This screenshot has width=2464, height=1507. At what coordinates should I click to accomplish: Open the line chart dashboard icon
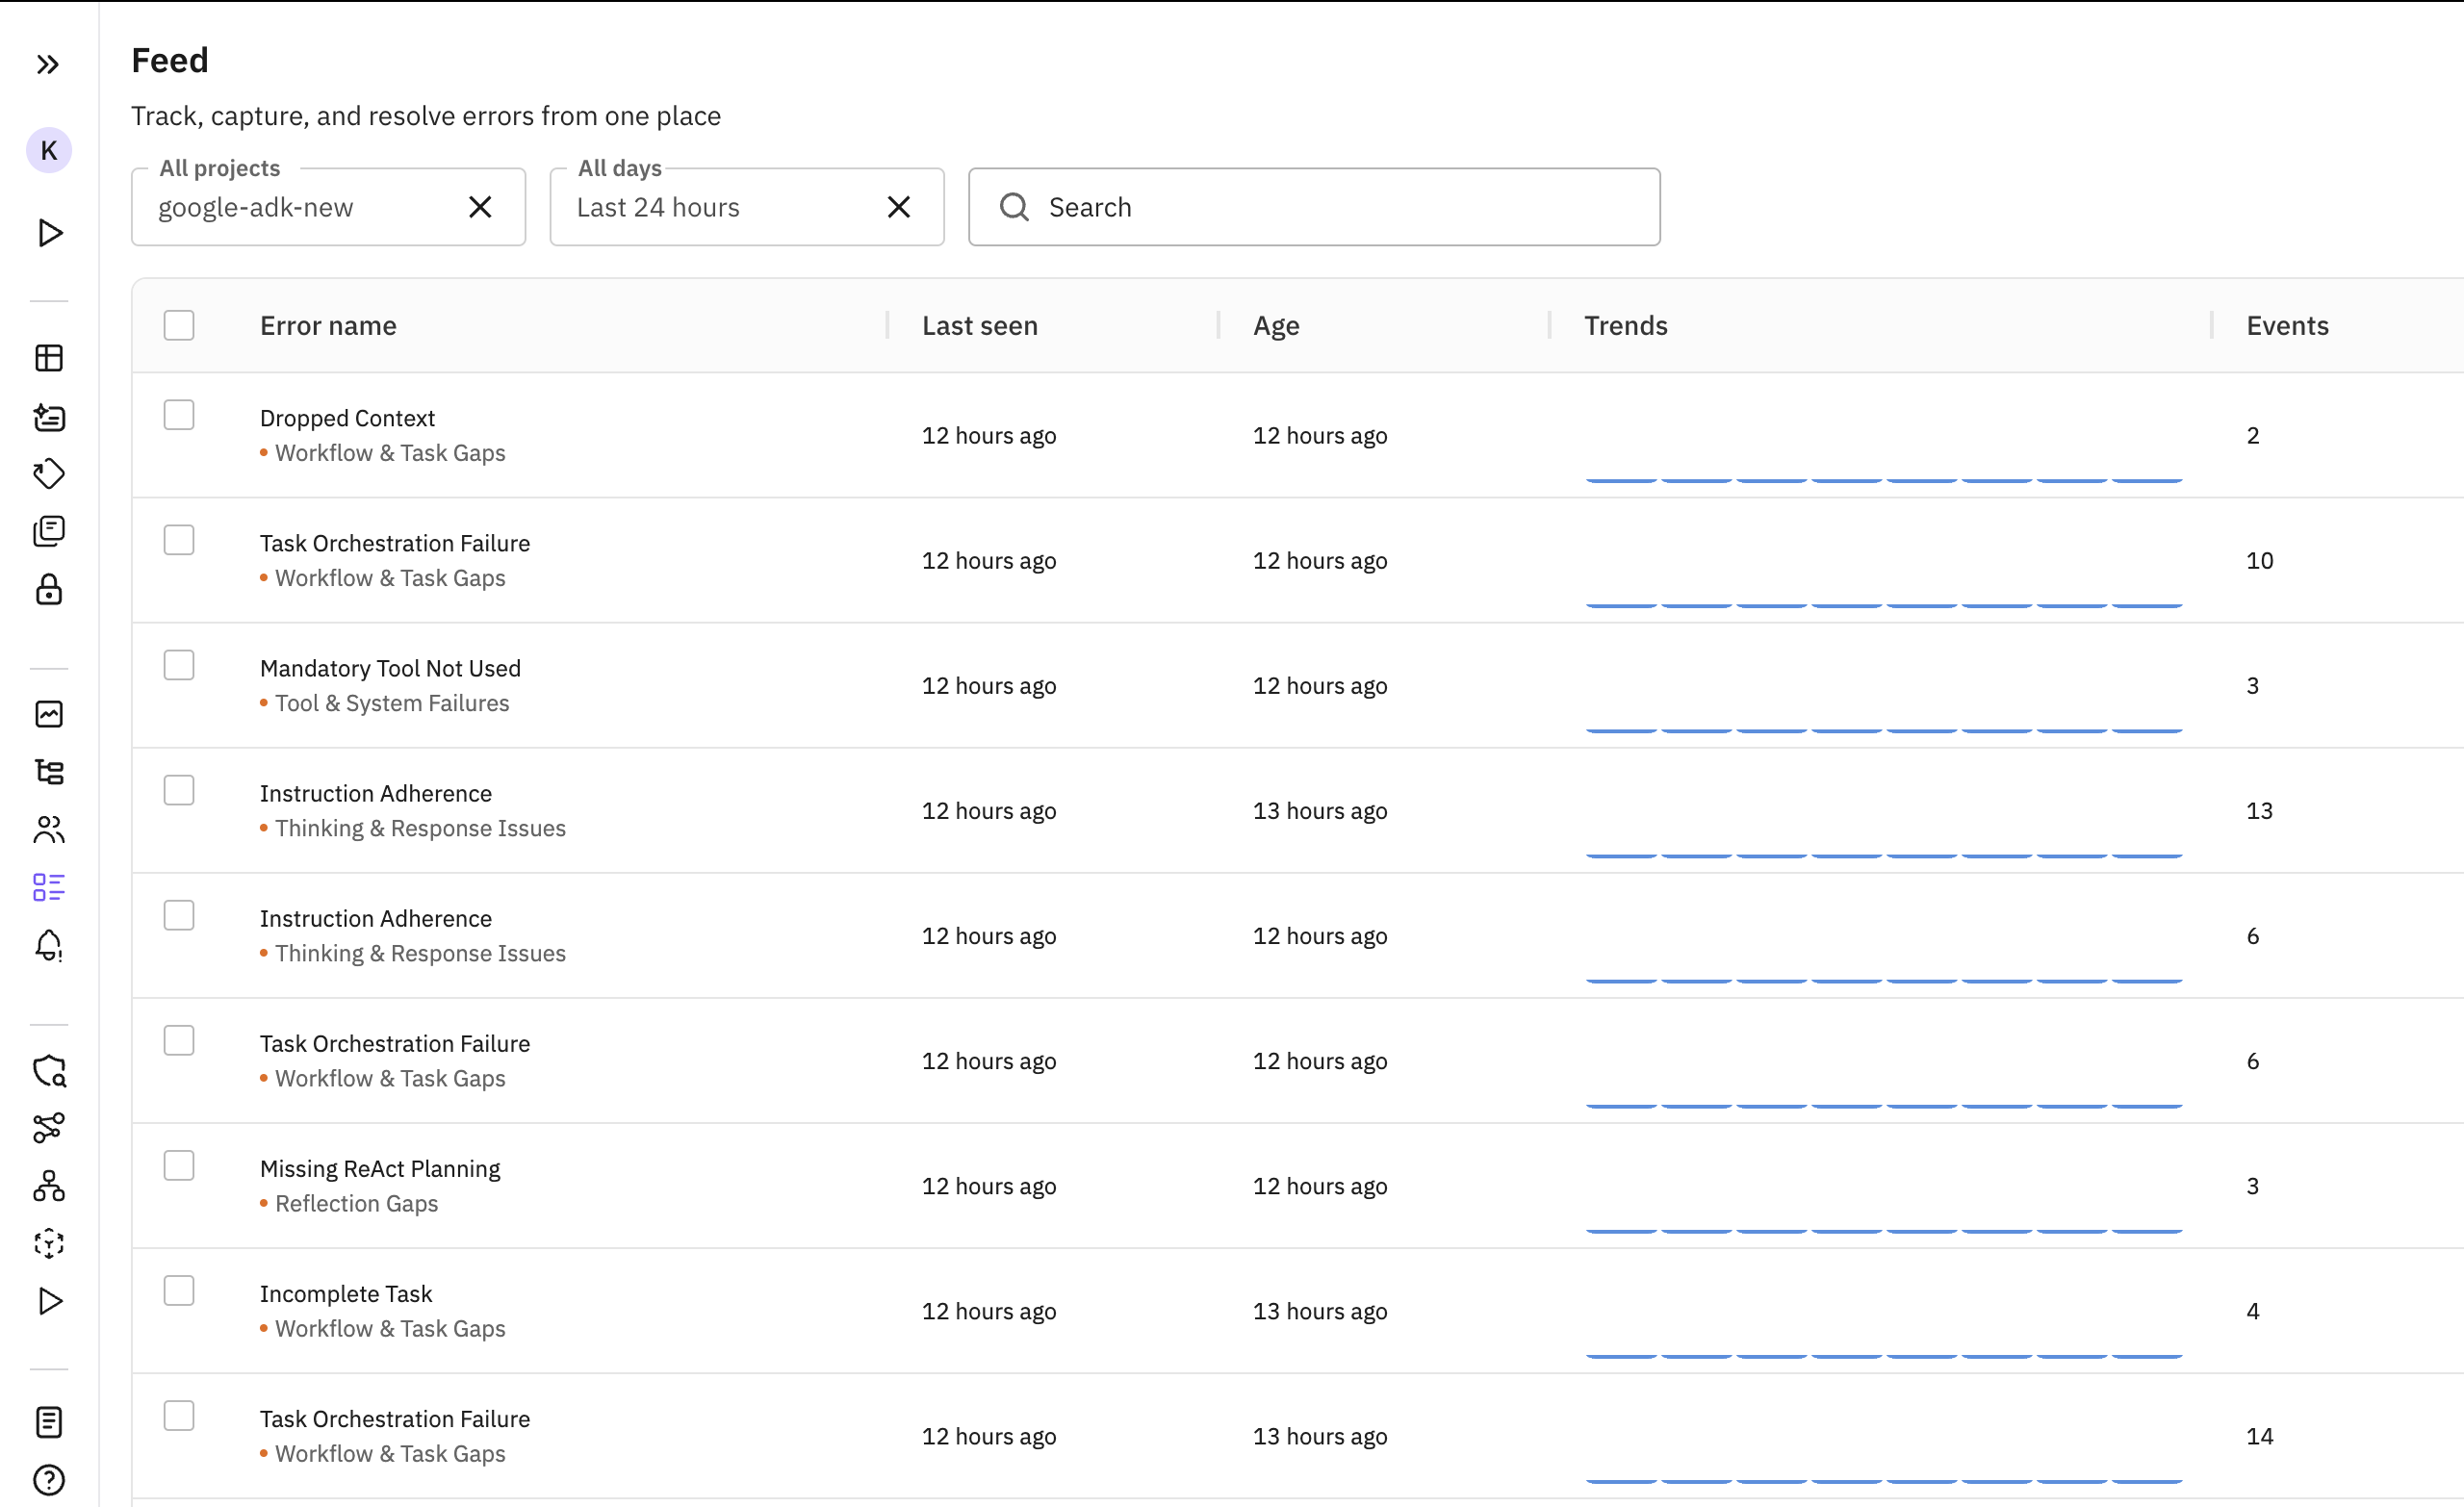[49, 714]
